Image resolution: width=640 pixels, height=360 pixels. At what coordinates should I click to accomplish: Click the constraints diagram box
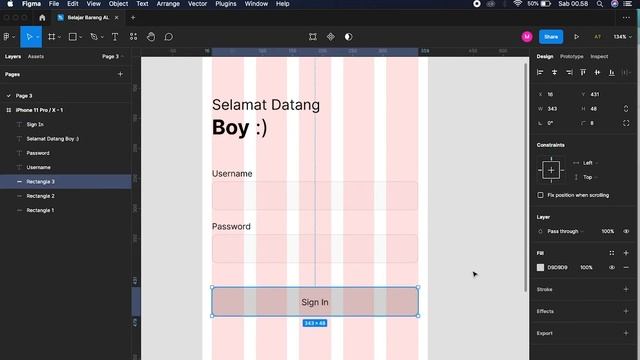click(551, 170)
